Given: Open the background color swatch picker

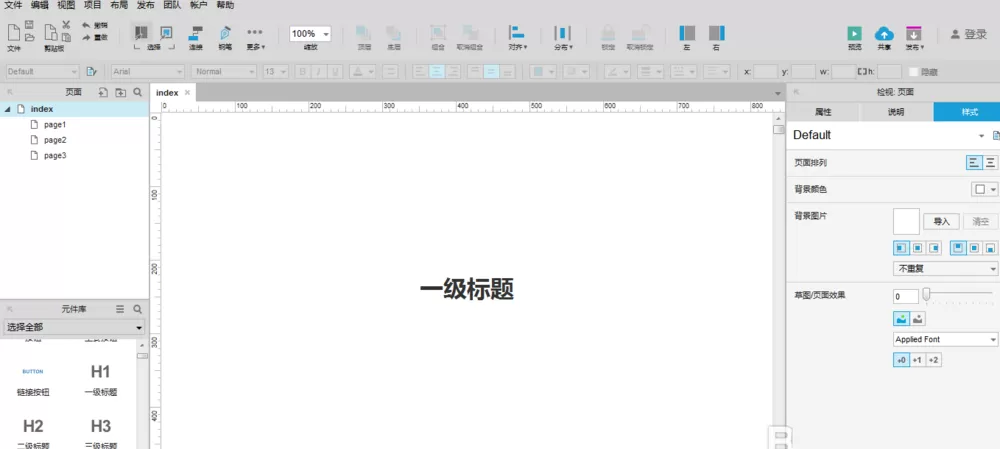Looking at the screenshot, I should [x=983, y=189].
